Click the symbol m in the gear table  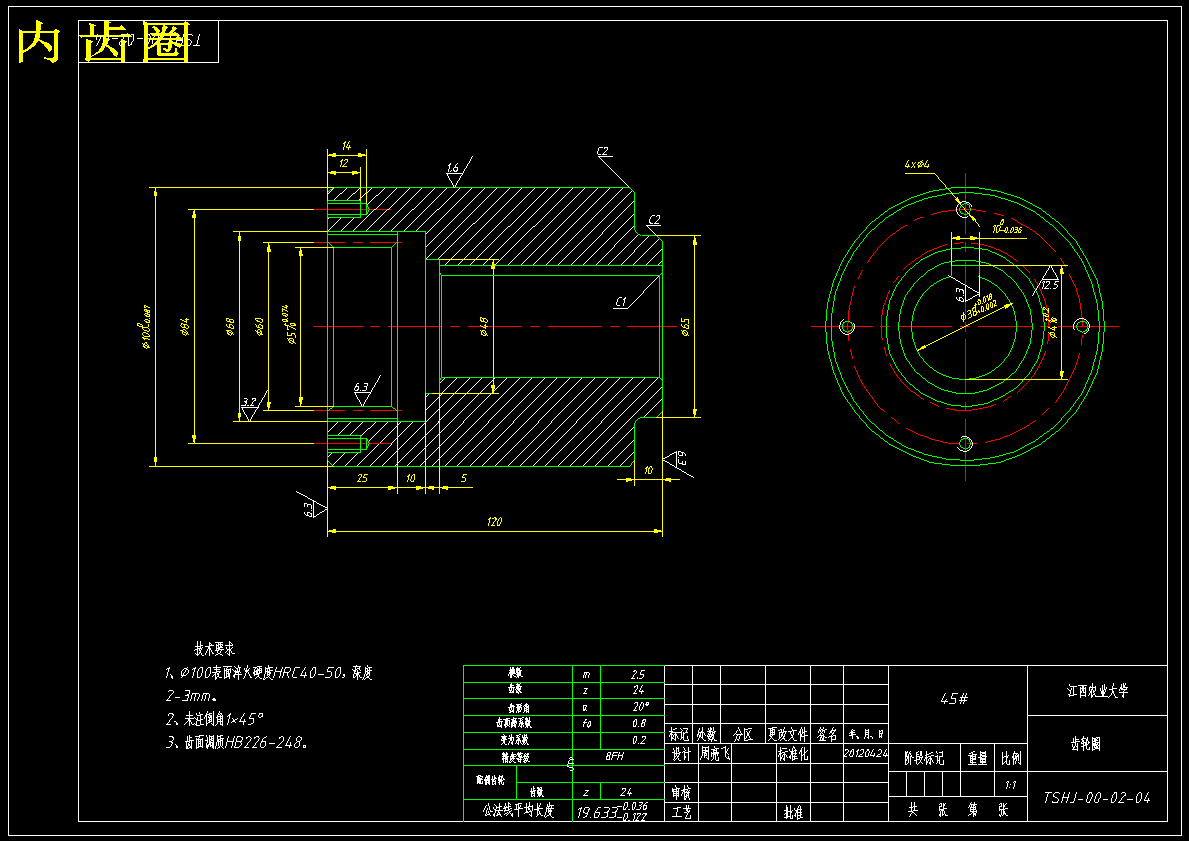(x=586, y=673)
